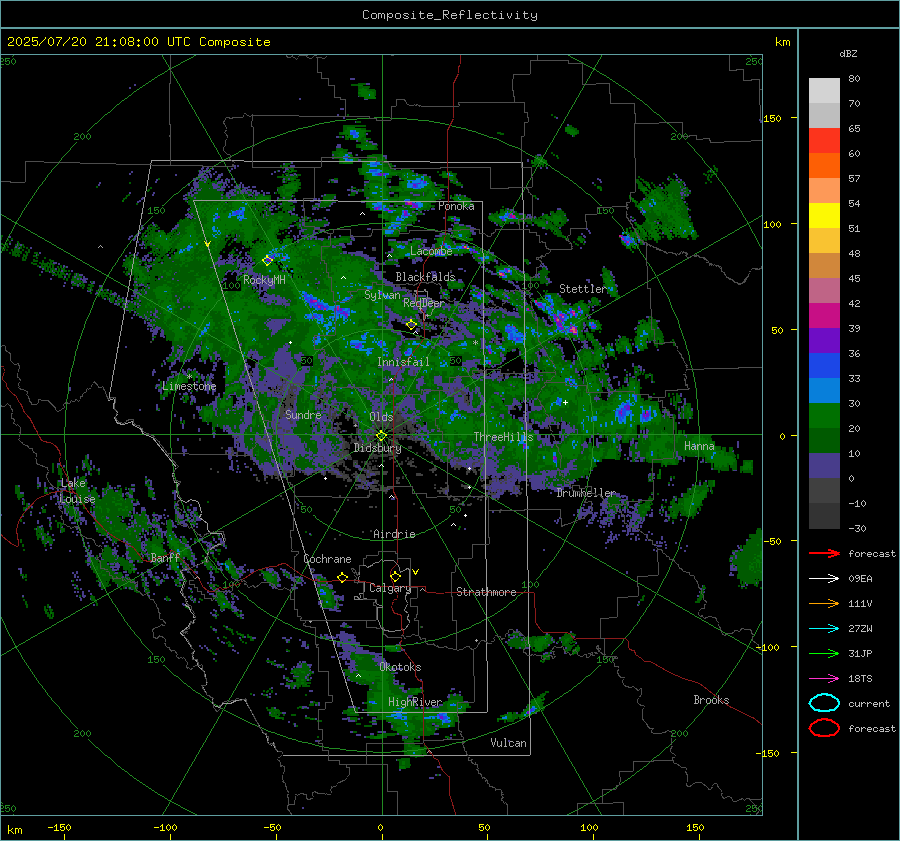The width and height of the screenshot is (900, 841).
Task: Click the Brooks city label
Action: pyautogui.click(x=711, y=700)
